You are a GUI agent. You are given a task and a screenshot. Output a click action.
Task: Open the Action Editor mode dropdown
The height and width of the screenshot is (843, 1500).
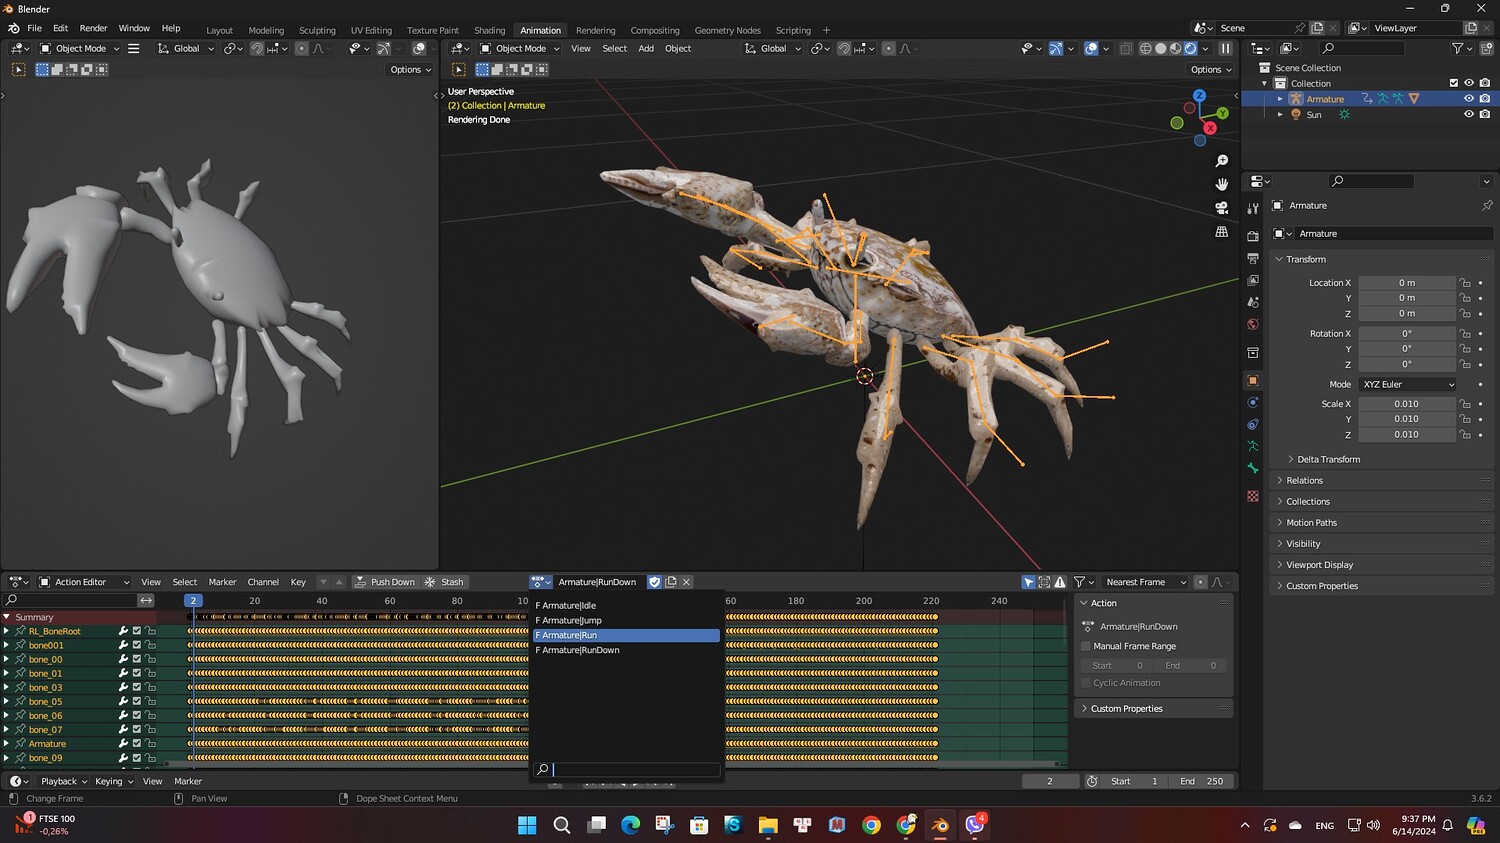coord(84,582)
